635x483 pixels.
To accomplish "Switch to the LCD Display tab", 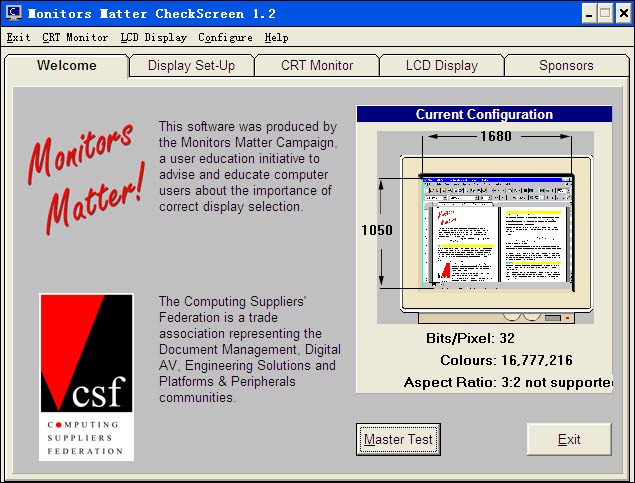I will pyautogui.click(x=442, y=66).
